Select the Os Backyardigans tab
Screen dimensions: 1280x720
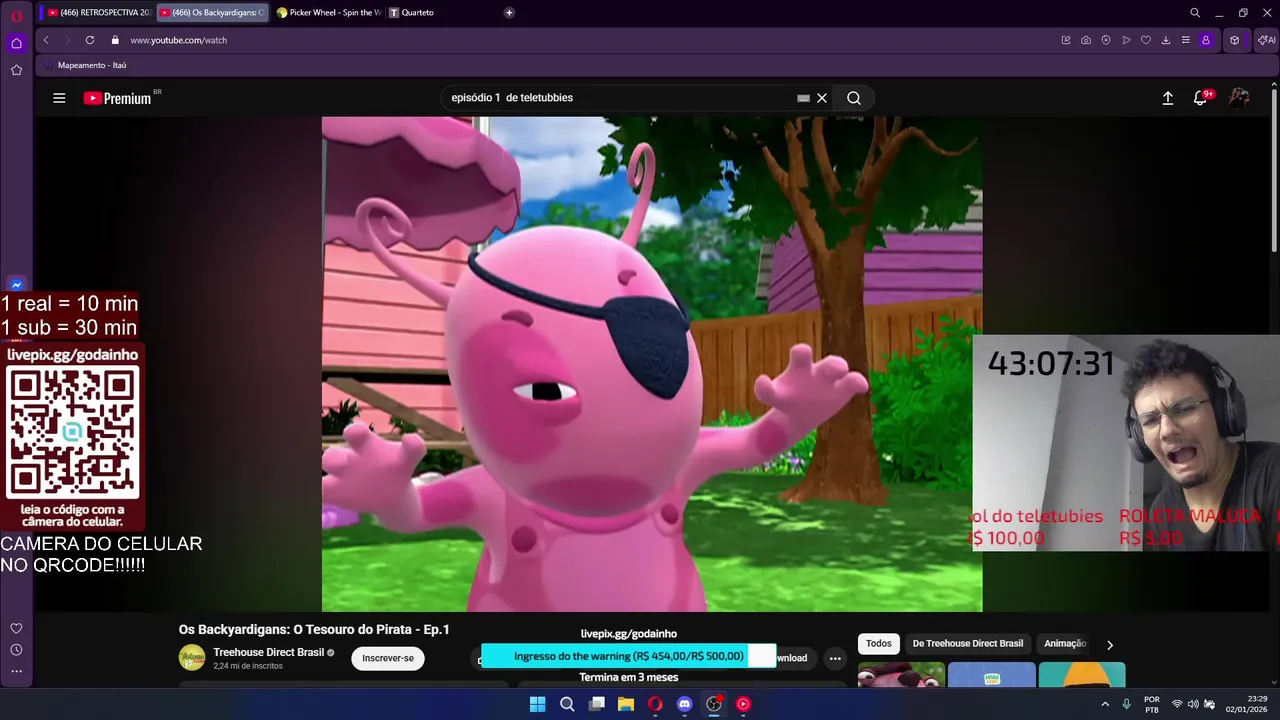tap(212, 13)
